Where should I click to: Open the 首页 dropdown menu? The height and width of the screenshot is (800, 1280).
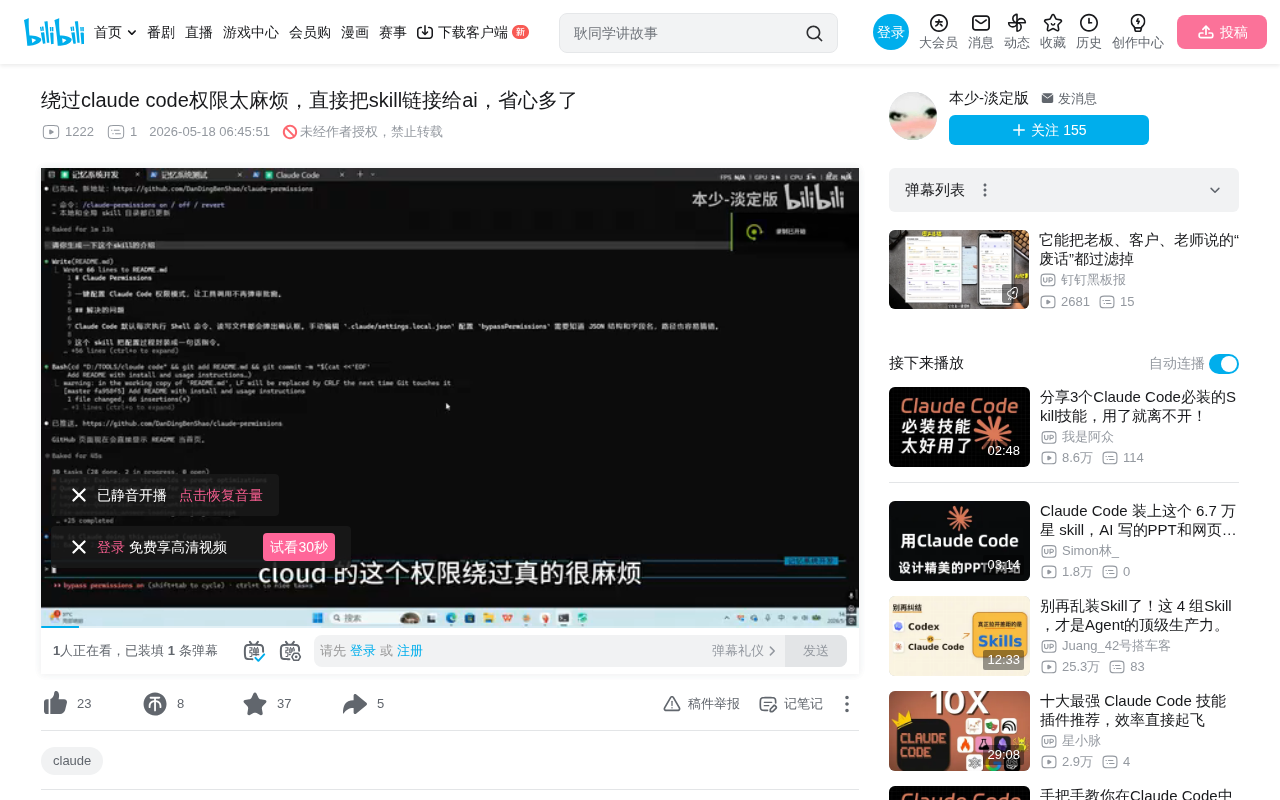click(115, 32)
